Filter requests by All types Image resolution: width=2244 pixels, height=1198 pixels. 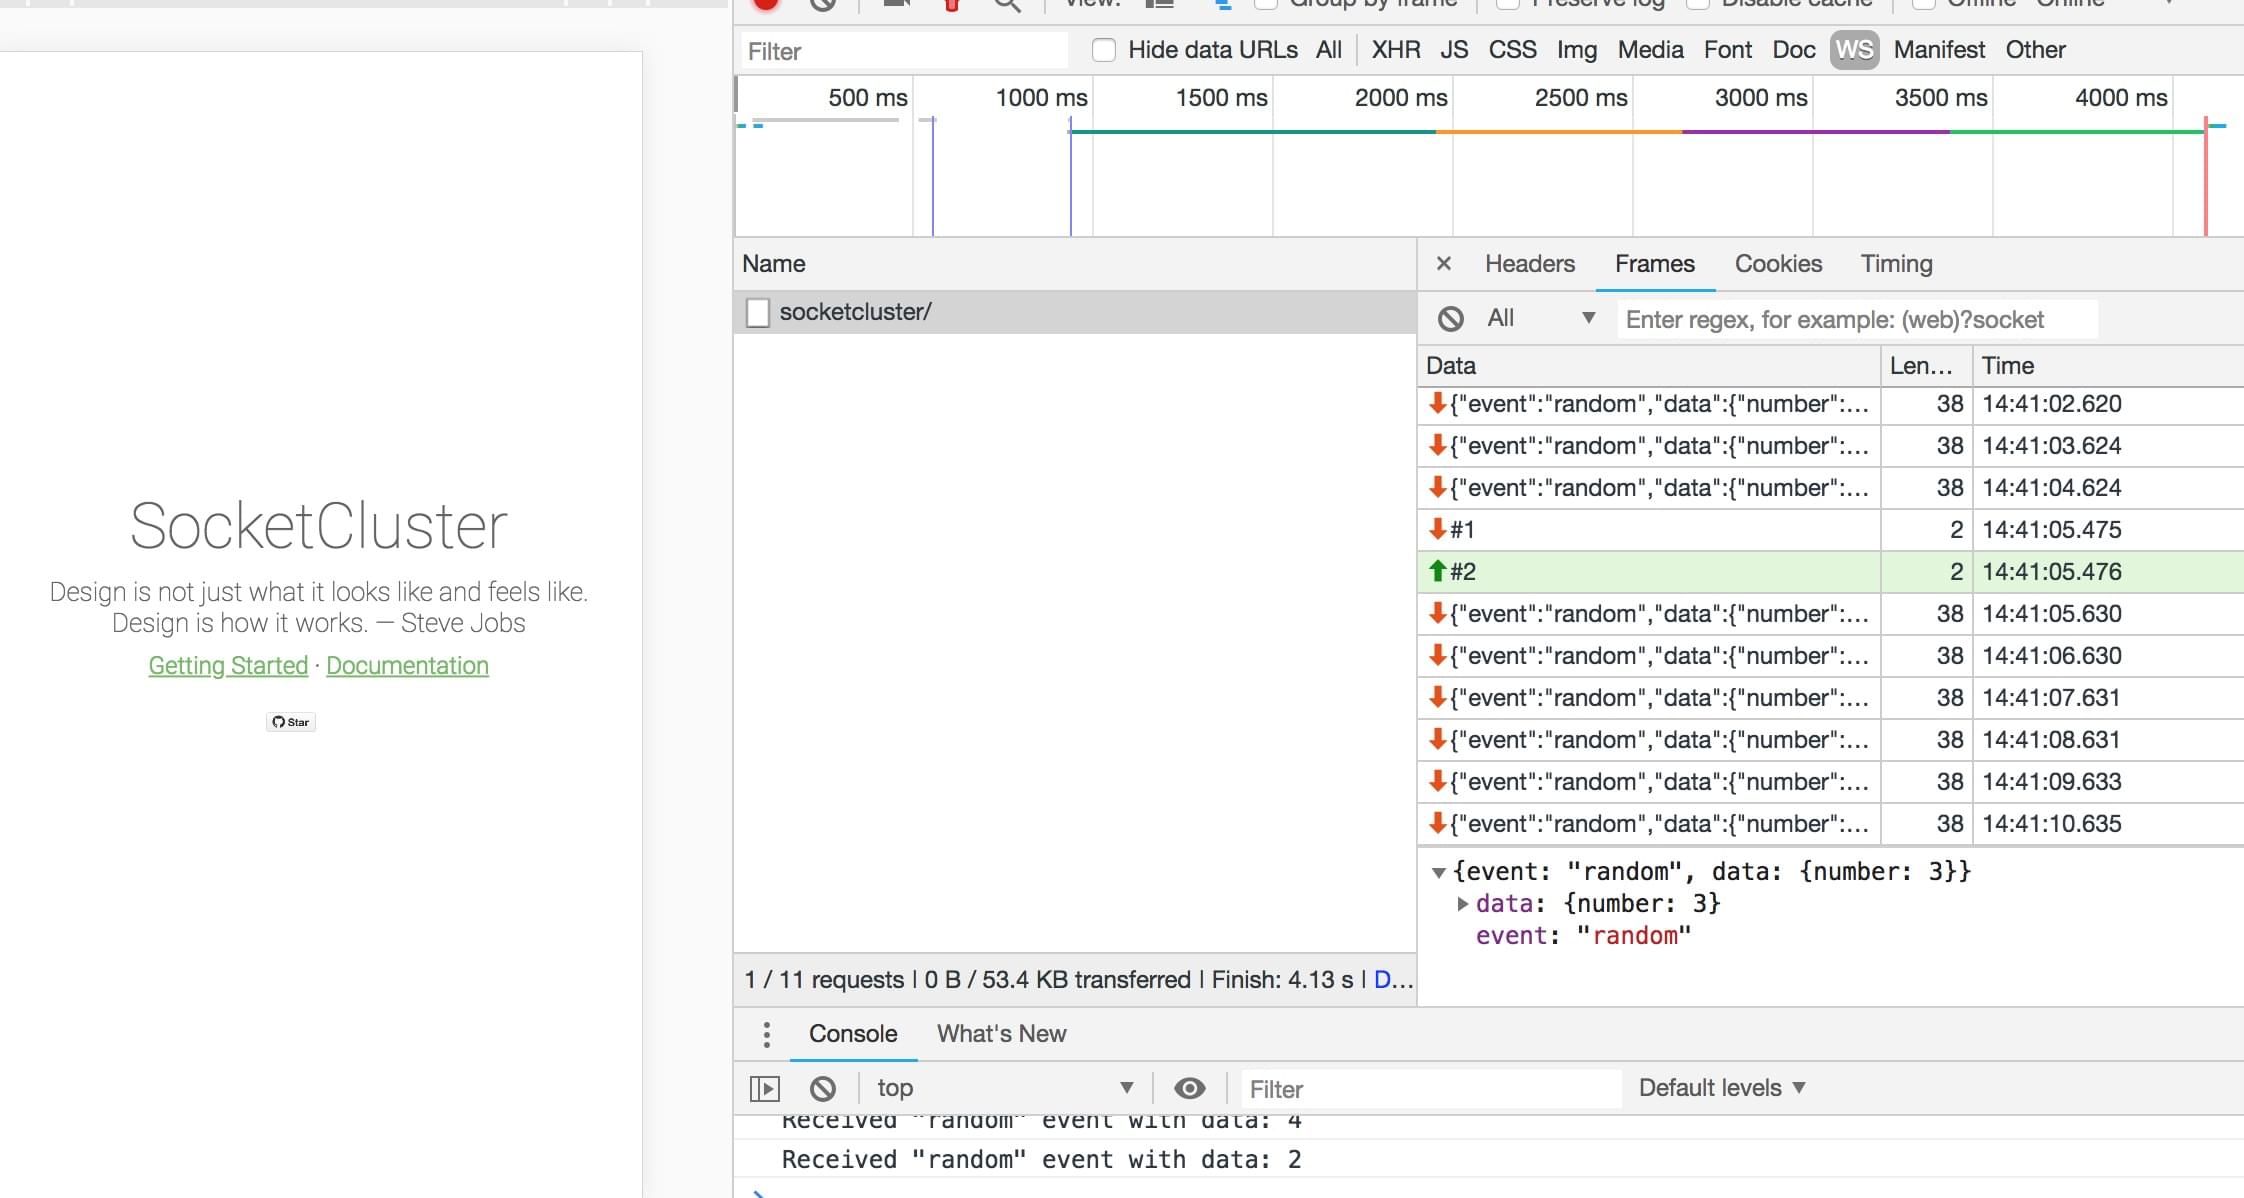click(1329, 50)
